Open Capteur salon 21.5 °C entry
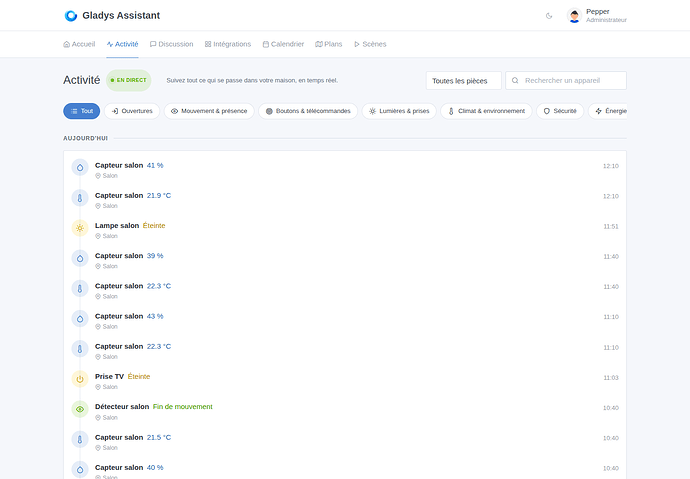Image resolution: width=690 pixels, height=479 pixels. pos(345,442)
